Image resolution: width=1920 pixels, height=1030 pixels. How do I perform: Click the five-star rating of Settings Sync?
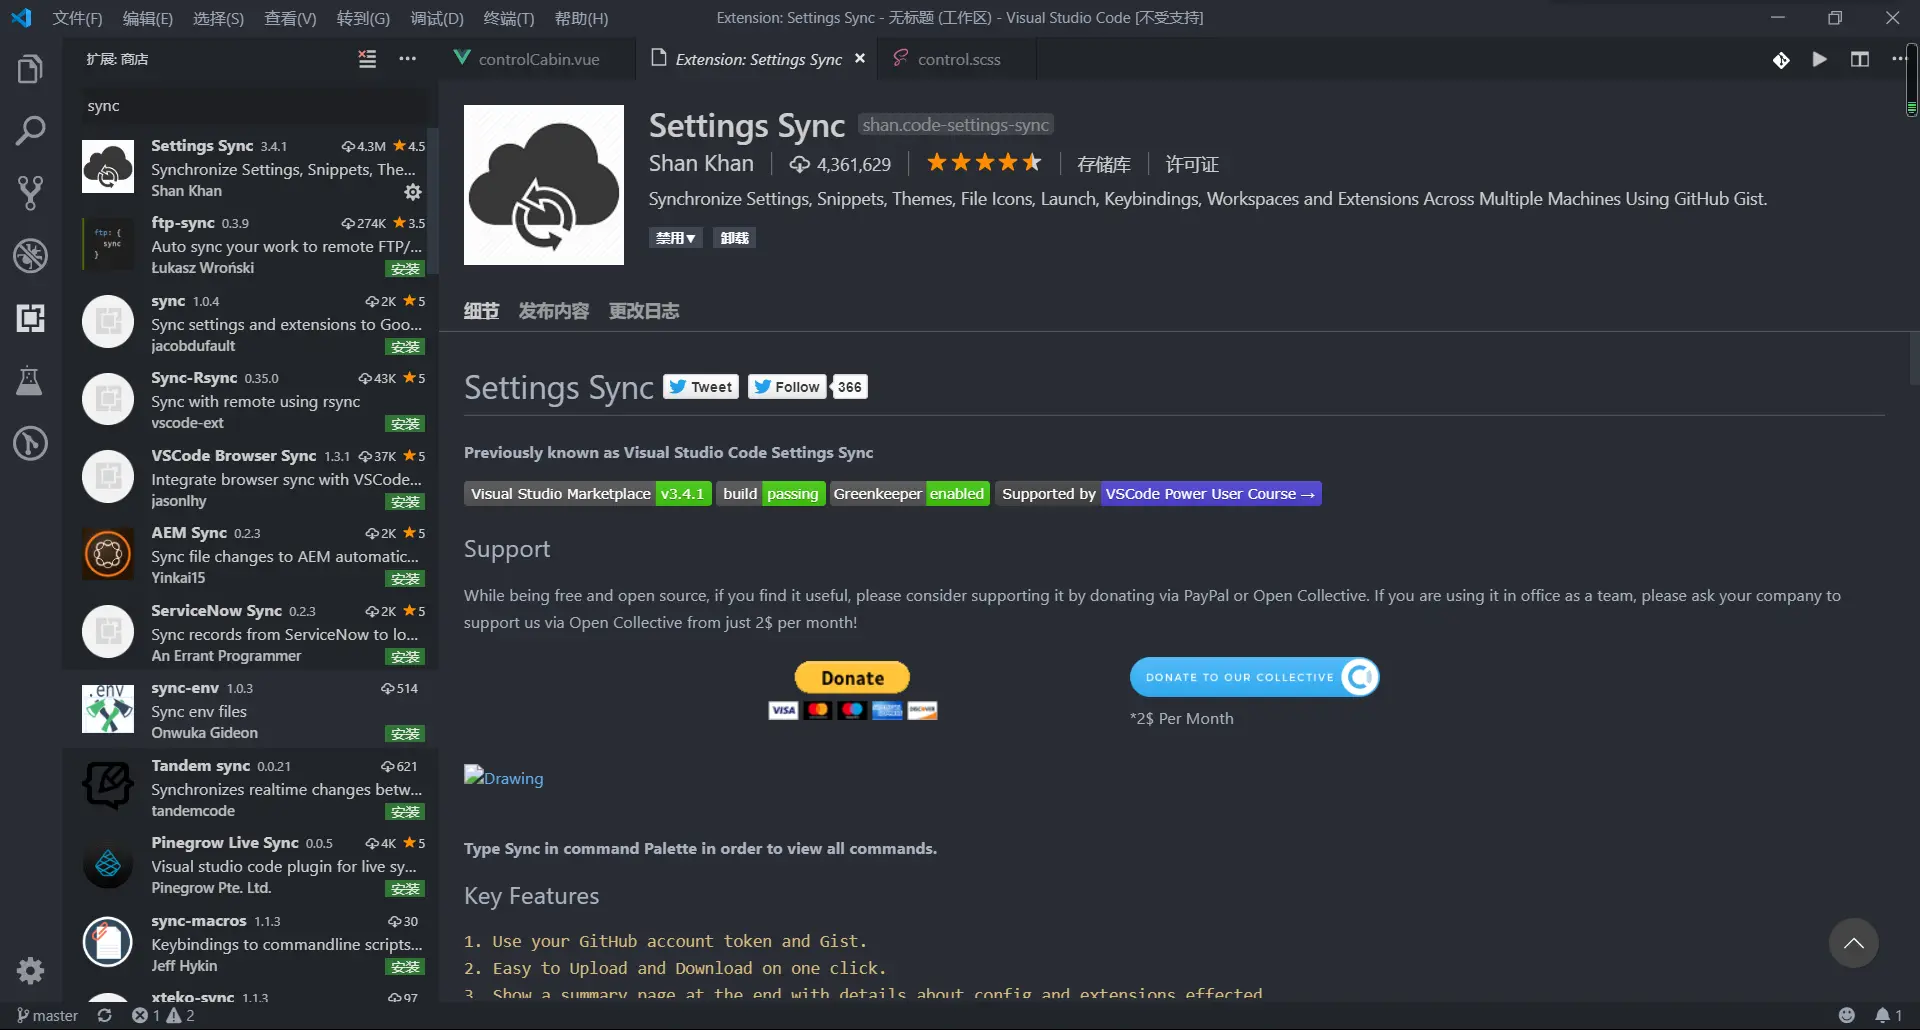pos(984,163)
